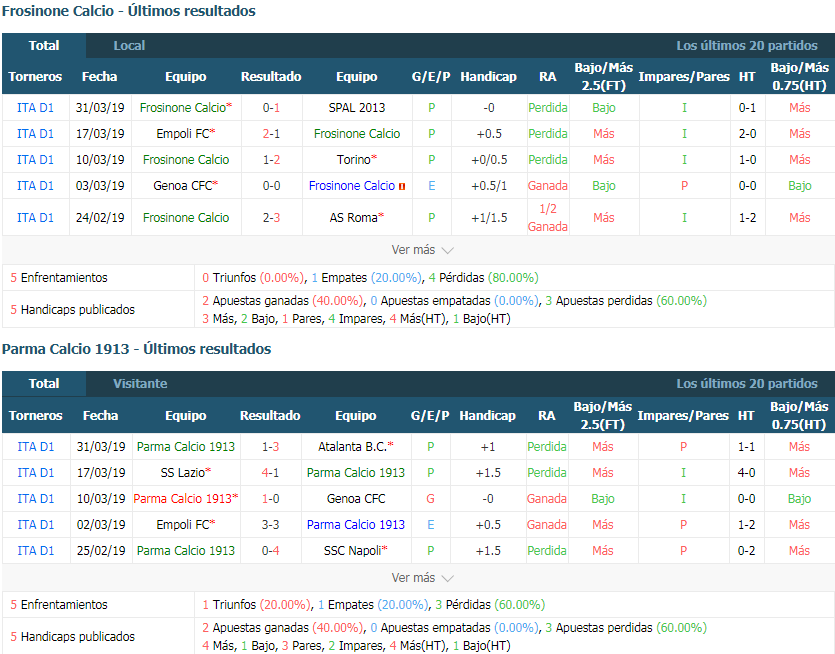The image size is (835, 654).
Task: Expand 'Ver más' under Frosinone Calcio results
Action: tap(422, 250)
